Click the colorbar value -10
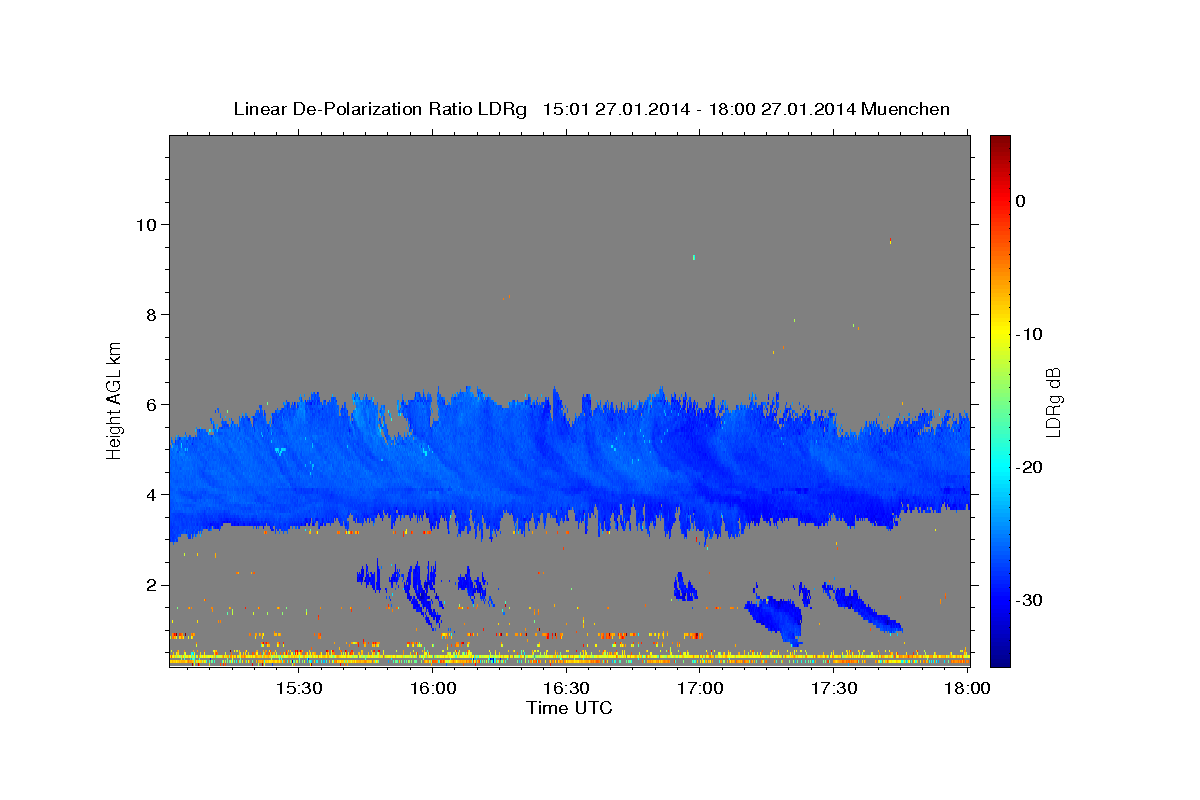 point(1029,334)
